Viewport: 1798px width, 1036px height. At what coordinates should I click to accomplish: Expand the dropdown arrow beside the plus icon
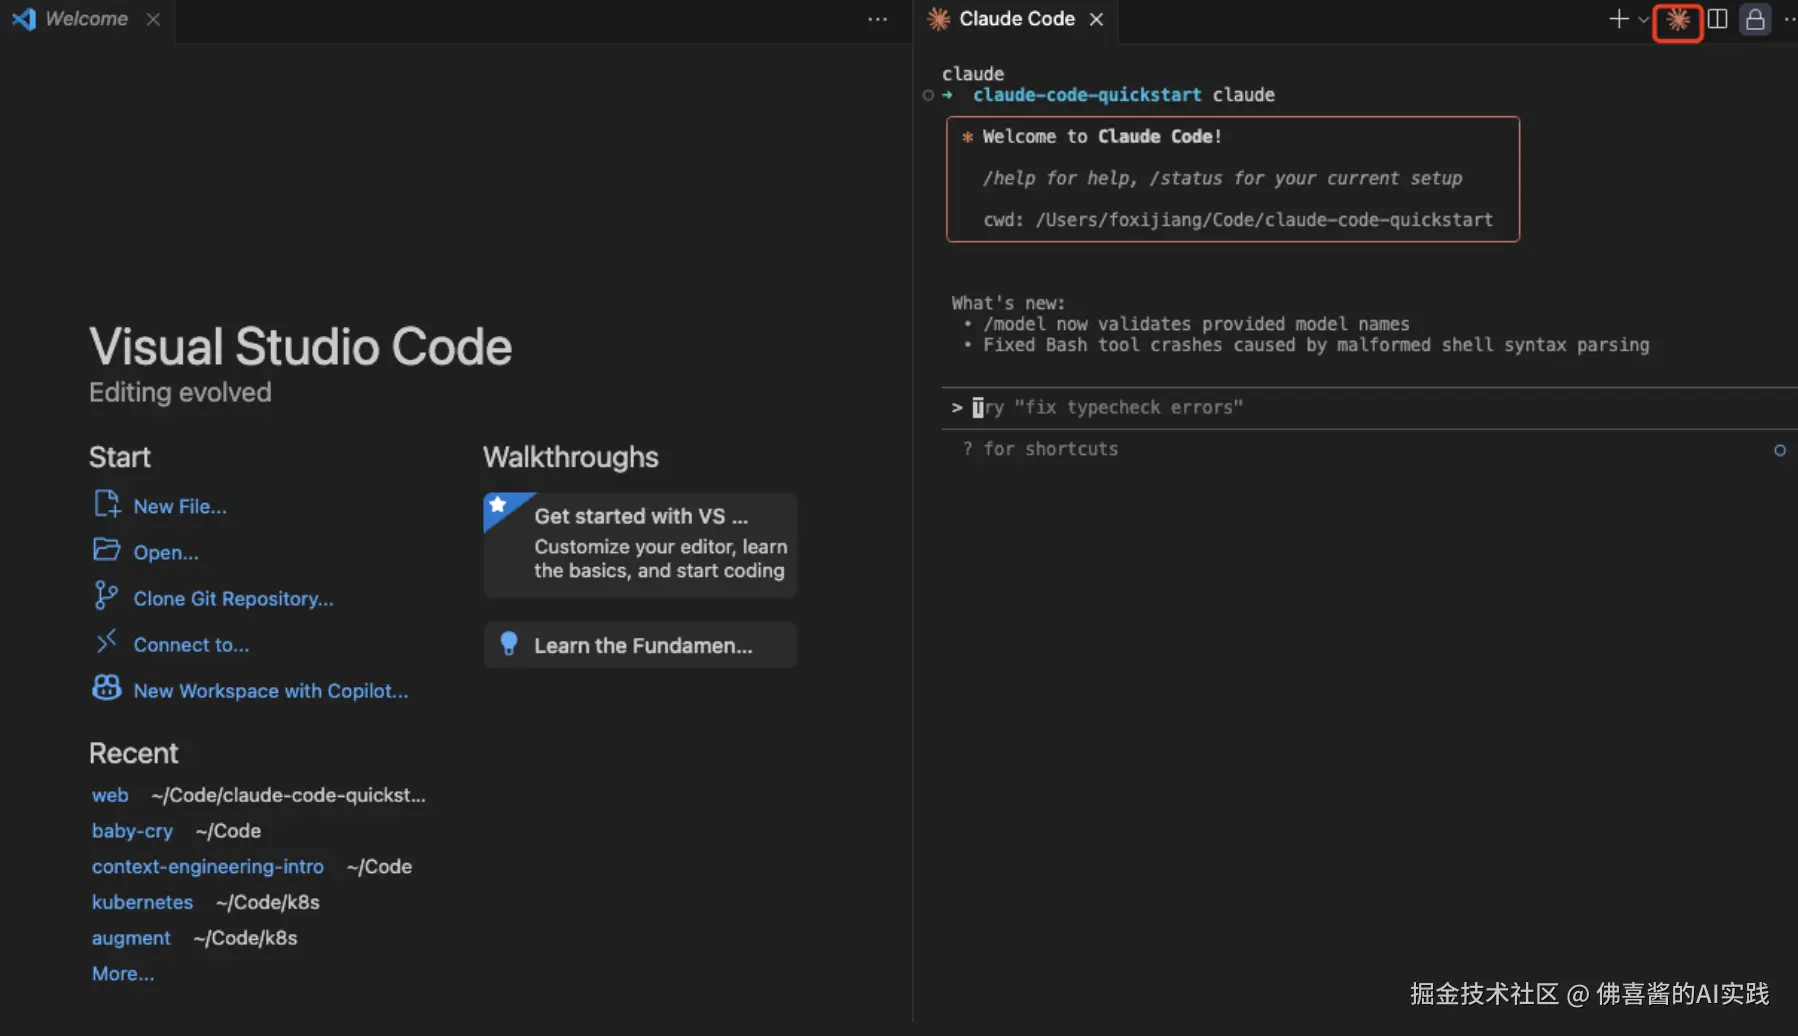[x=1643, y=20]
